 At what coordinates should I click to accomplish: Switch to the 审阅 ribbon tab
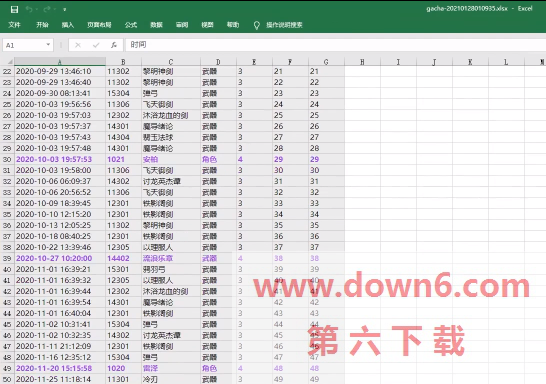[182, 25]
